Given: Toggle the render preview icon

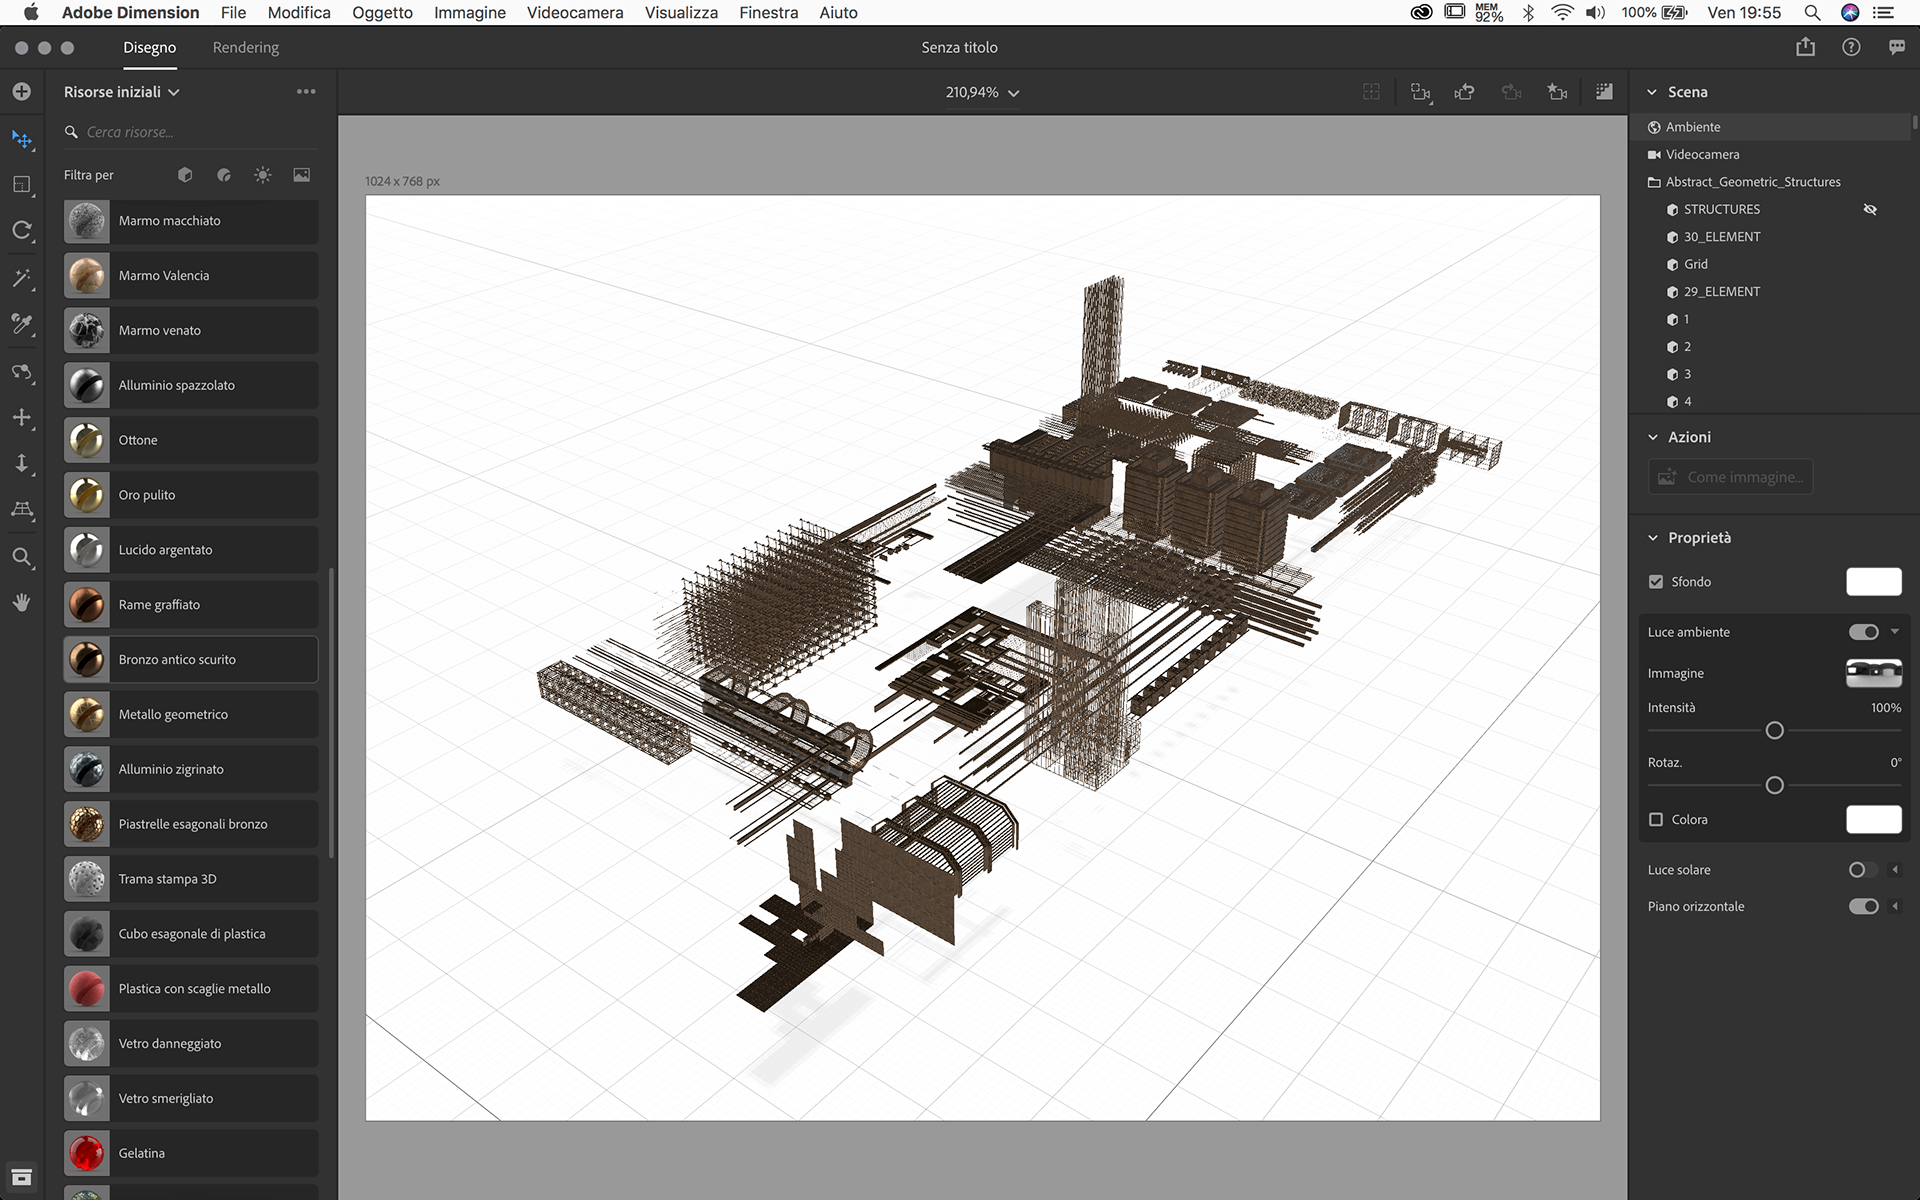Looking at the screenshot, I should point(1604,92).
